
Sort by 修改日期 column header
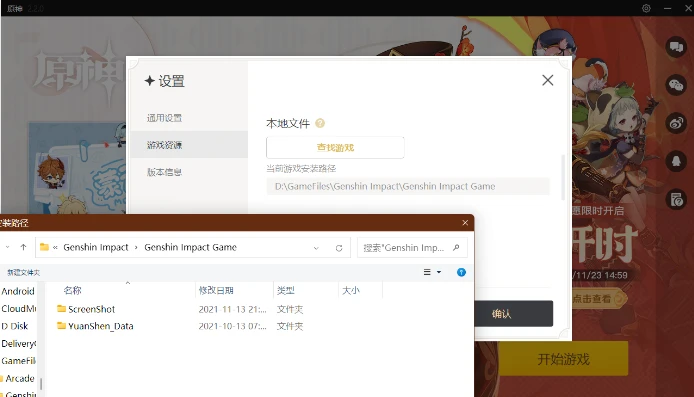point(216,290)
